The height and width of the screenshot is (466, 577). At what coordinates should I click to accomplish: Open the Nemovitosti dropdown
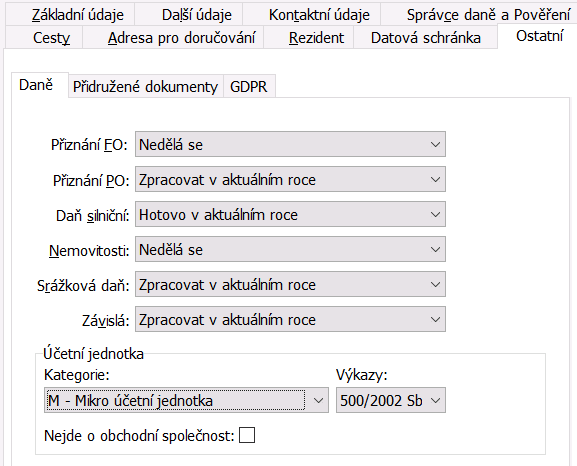tap(290, 249)
